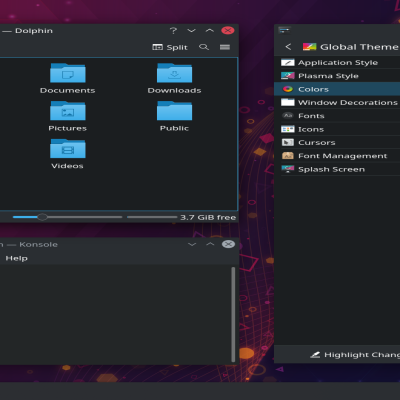Maximize the Dolphin window

pyautogui.click(x=210, y=31)
